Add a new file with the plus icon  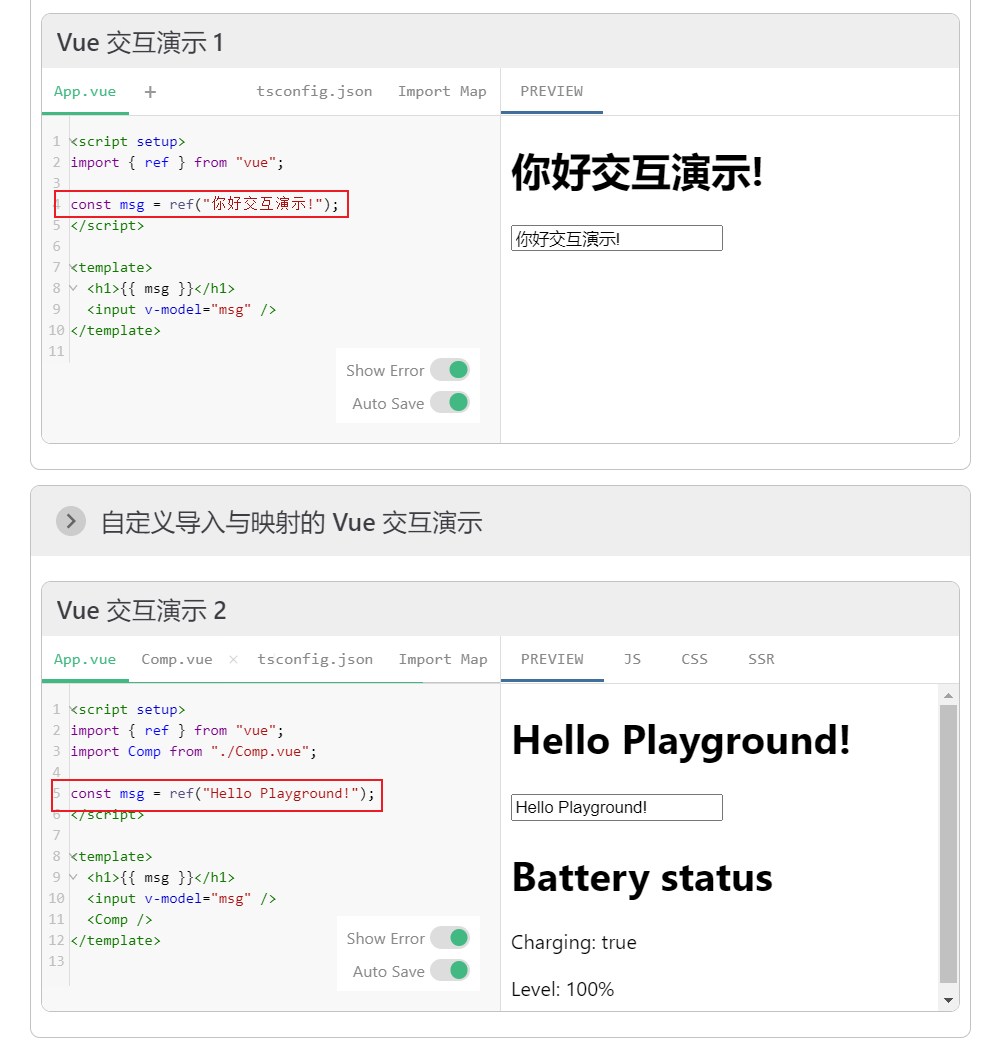pyautogui.click(x=150, y=92)
